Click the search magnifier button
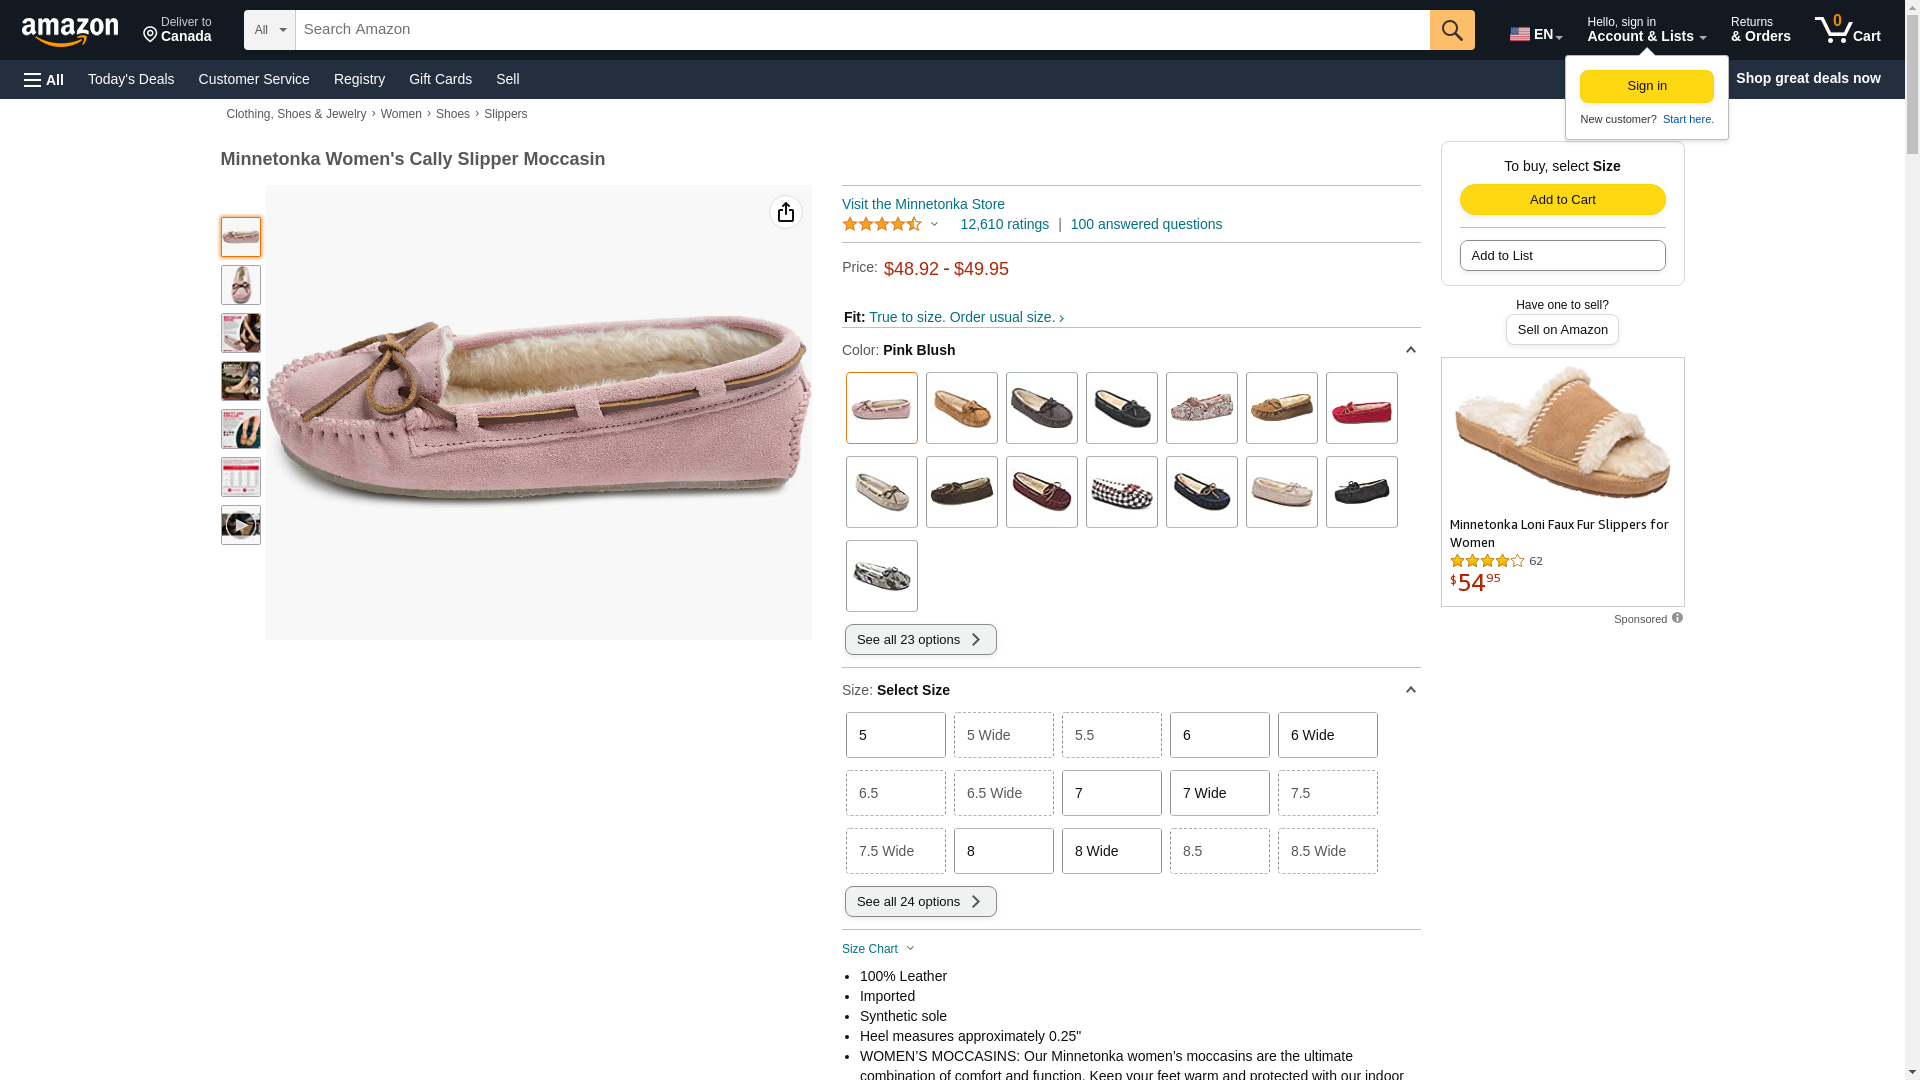Viewport: 1920px width, 1080px height. click(1451, 30)
